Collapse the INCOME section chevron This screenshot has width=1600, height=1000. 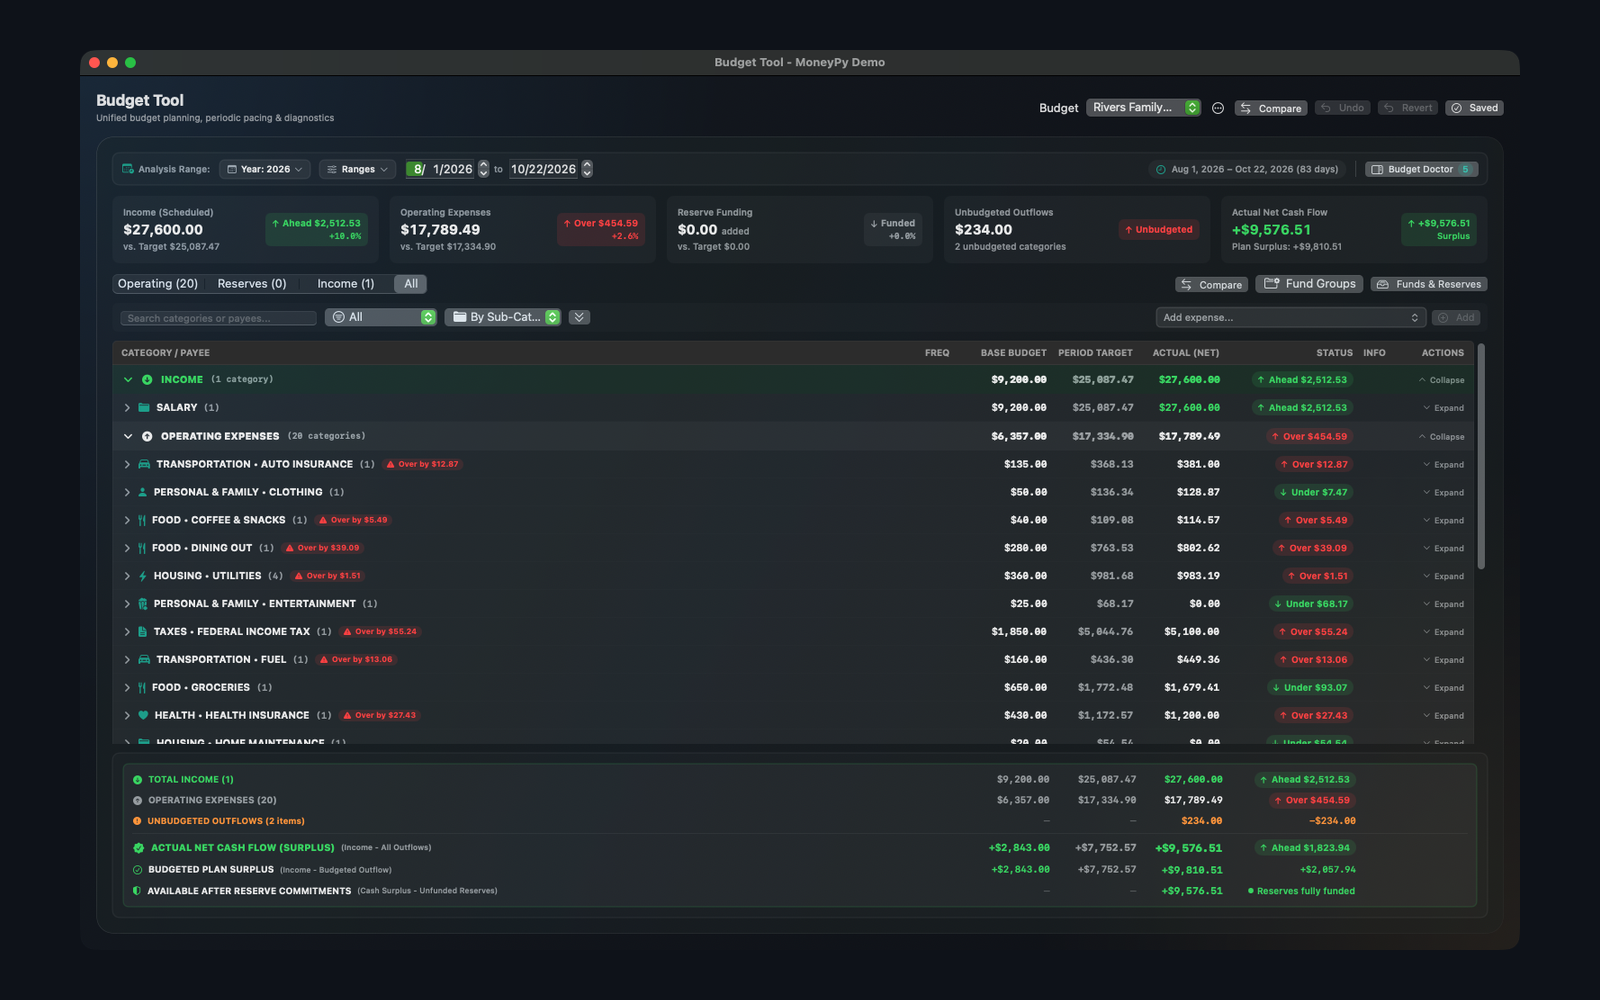pos(128,380)
